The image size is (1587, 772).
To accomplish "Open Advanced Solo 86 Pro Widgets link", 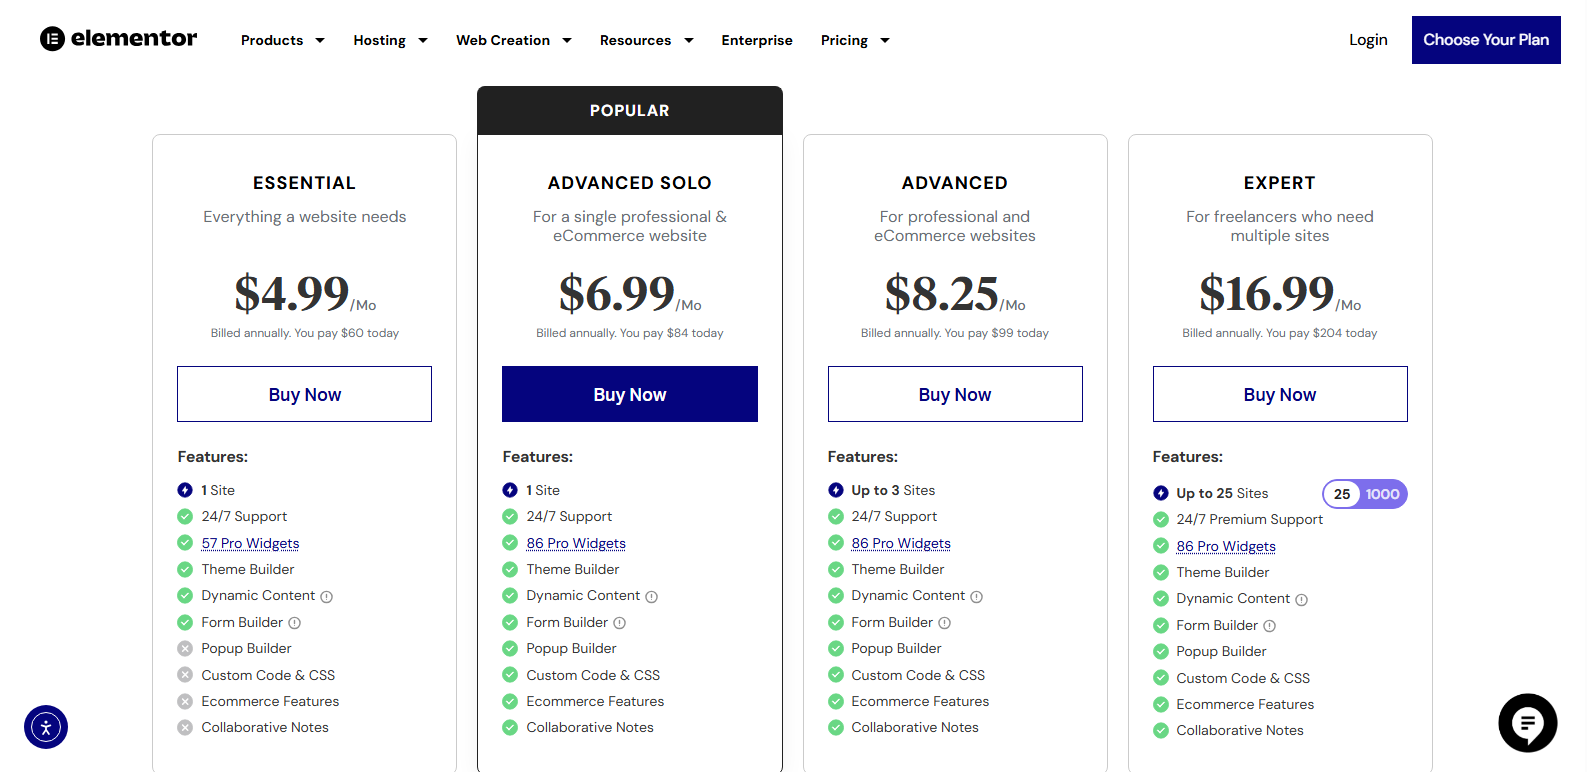I will pos(576,543).
